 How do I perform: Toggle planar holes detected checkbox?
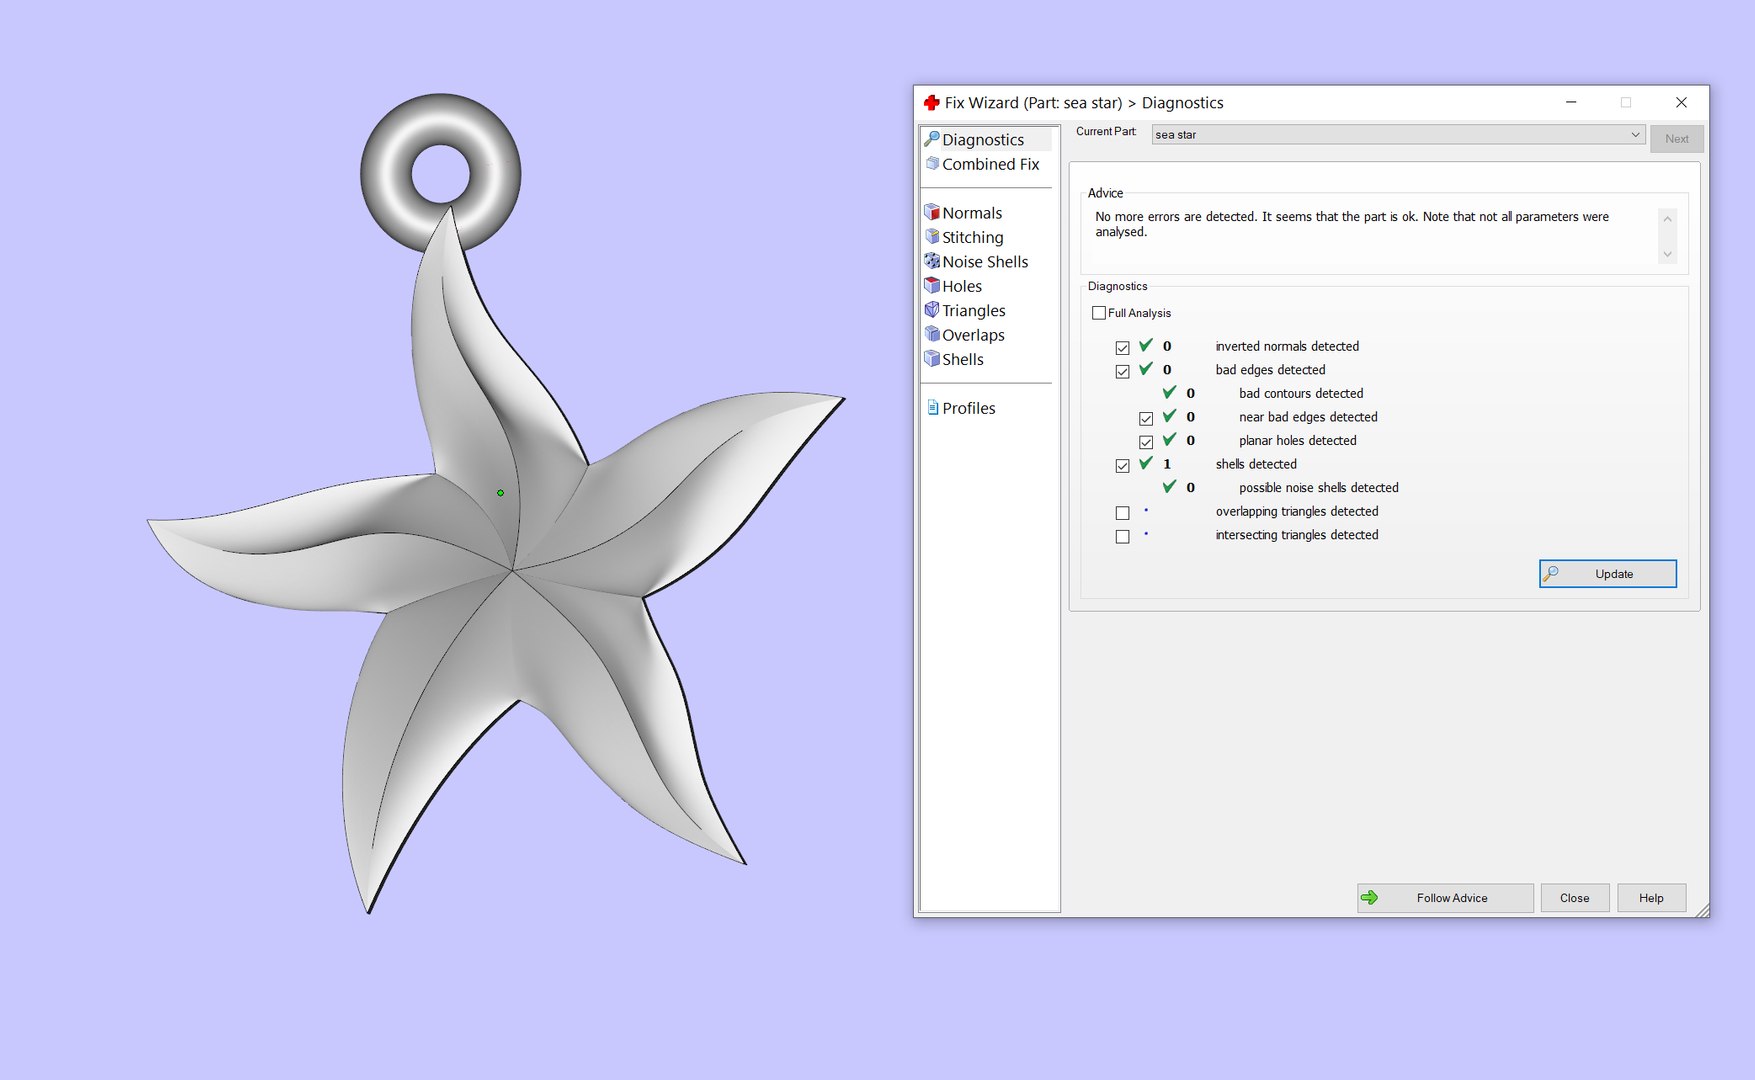coord(1146,442)
